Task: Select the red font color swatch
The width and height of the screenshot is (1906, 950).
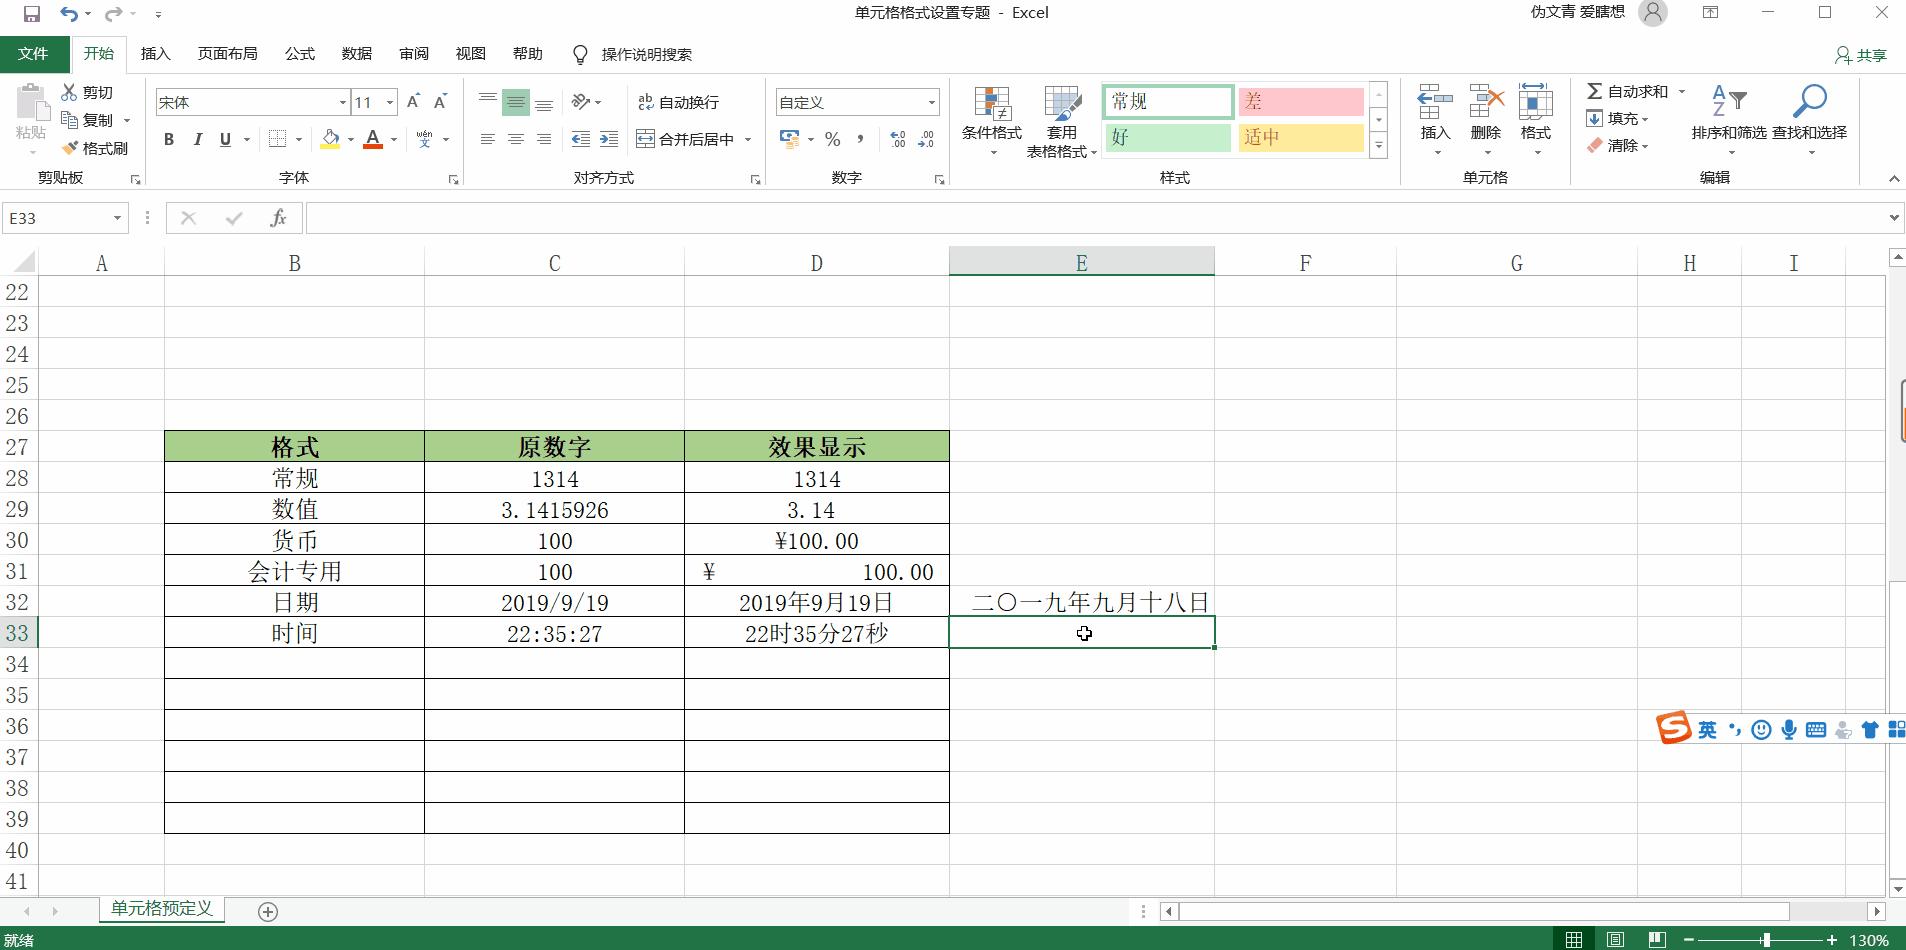Action: point(374,146)
